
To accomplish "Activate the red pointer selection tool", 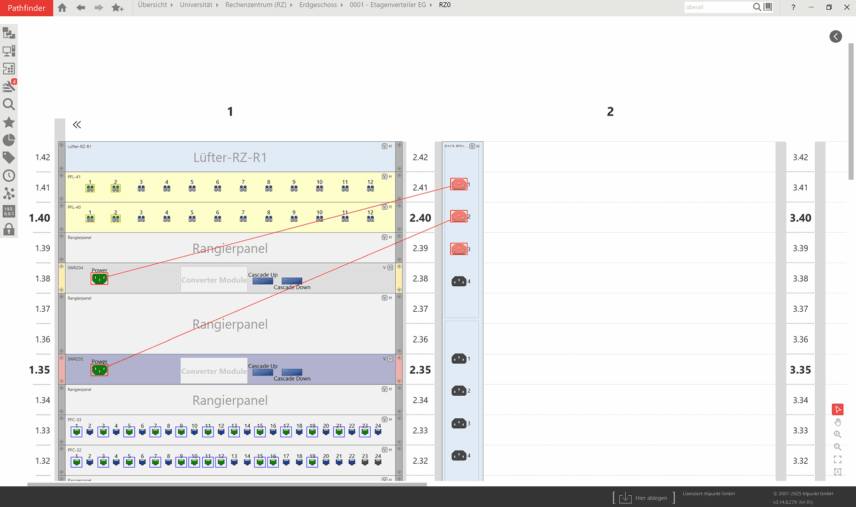I will [x=837, y=409].
